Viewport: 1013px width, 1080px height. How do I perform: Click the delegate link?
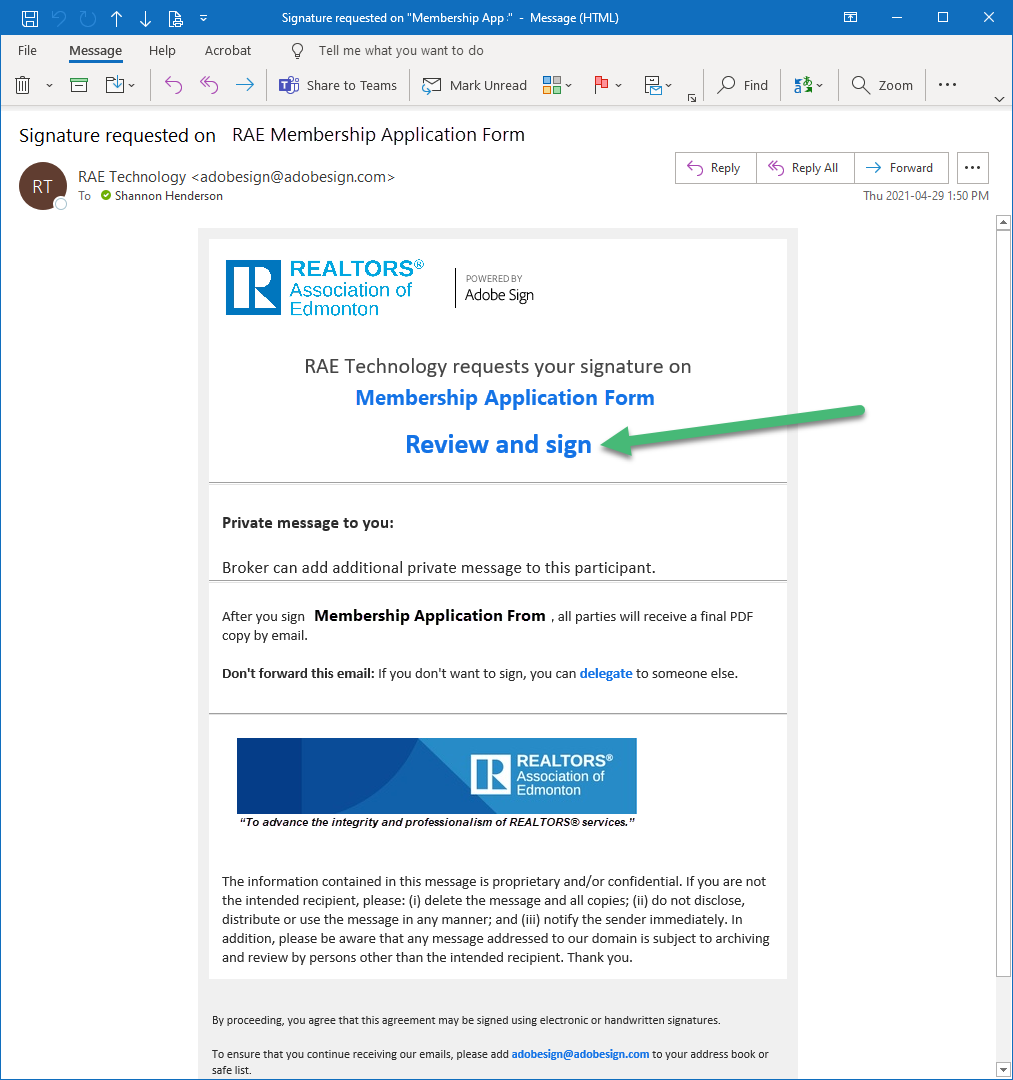pos(606,674)
